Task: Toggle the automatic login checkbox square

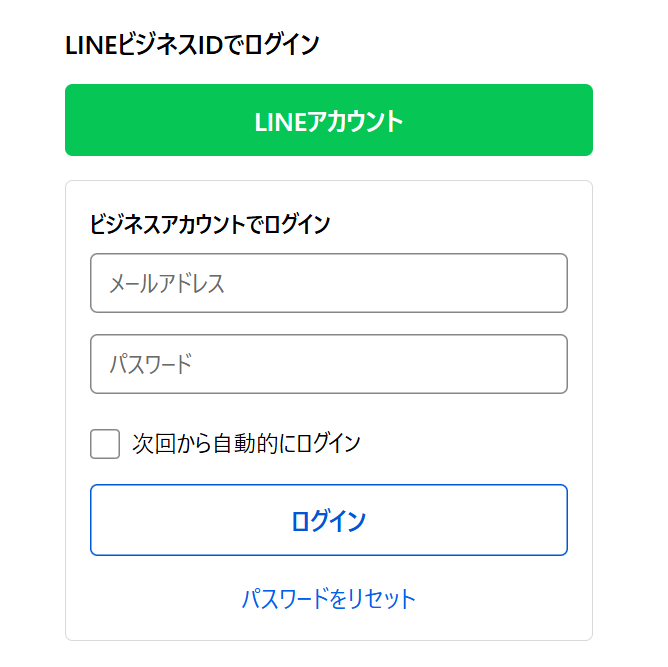Action: tap(105, 443)
